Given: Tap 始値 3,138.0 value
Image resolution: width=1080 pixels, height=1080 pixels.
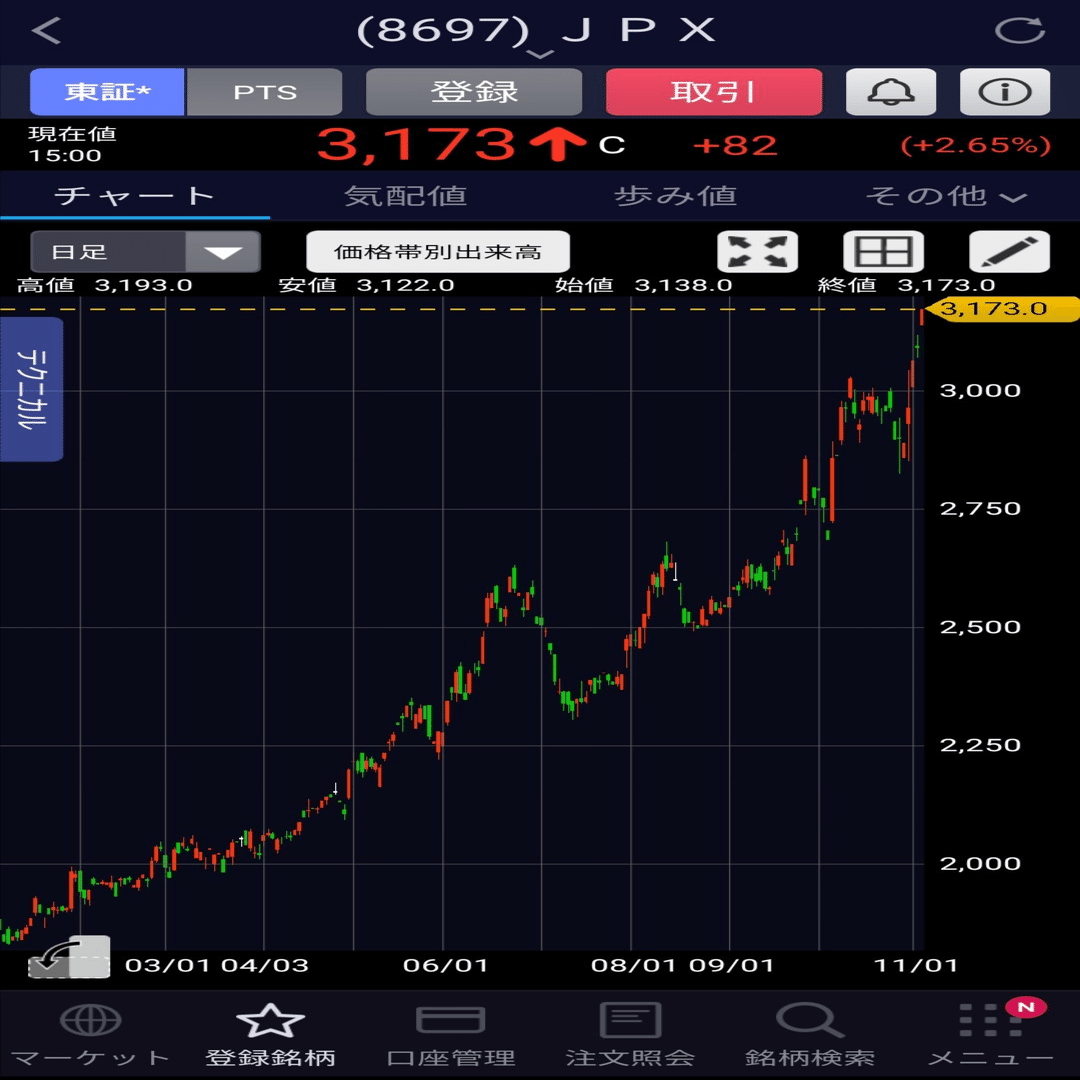Looking at the screenshot, I should tap(683, 285).
